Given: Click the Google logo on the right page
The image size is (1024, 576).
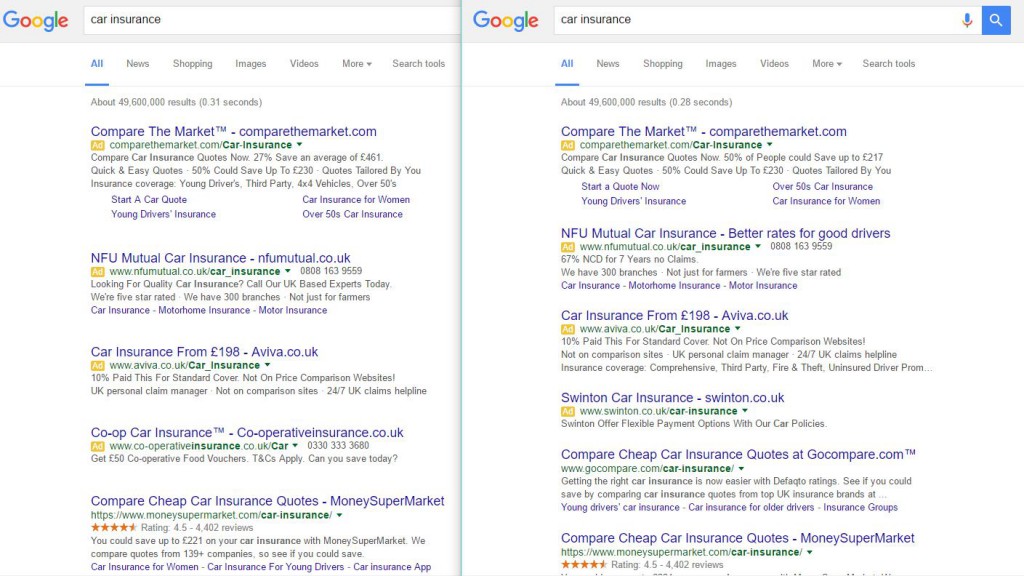Looking at the screenshot, I should coord(505,21).
